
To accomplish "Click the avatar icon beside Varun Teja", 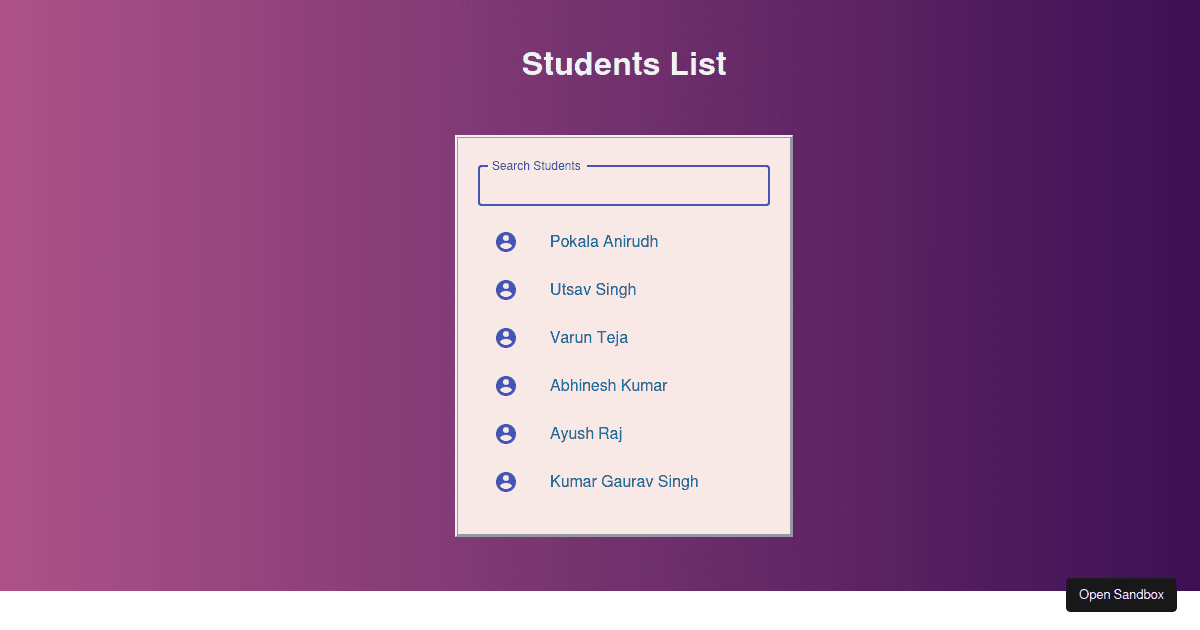I will tap(506, 337).
